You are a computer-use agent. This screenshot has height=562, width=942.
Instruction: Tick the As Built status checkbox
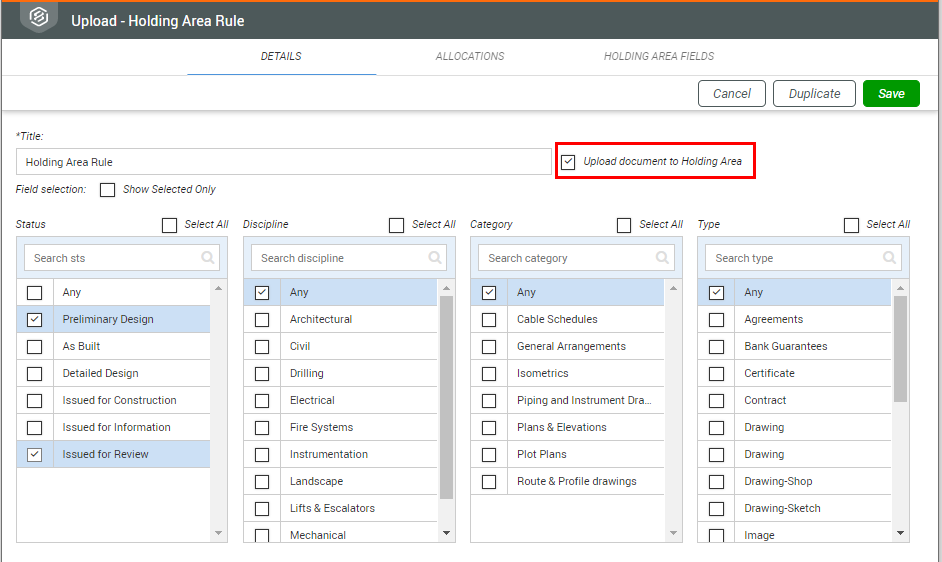pyautogui.click(x=35, y=347)
